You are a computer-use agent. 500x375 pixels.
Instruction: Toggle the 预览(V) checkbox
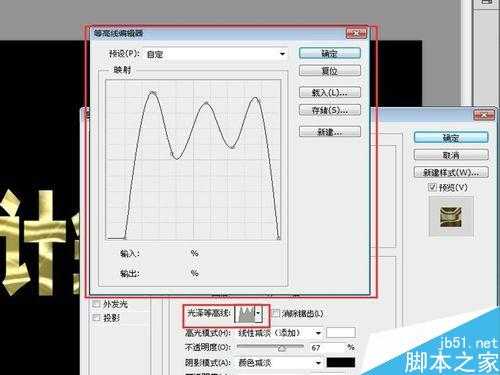(432, 187)
